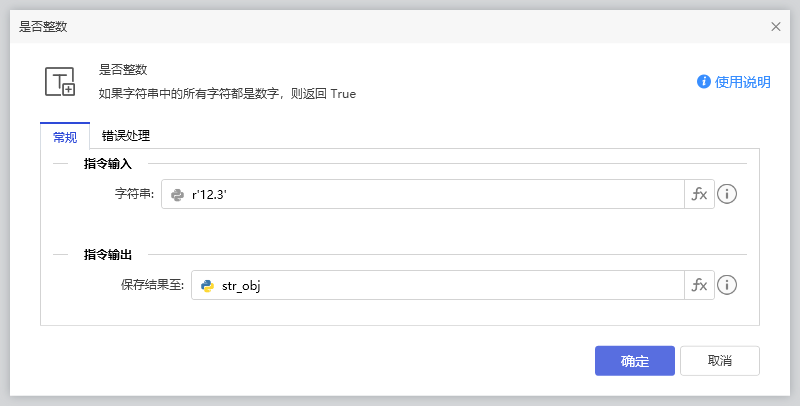This screenshot has width=800, height=406.
Task: Click the grey Python icon in 字符串 field
Action: [x=178, y=195]
